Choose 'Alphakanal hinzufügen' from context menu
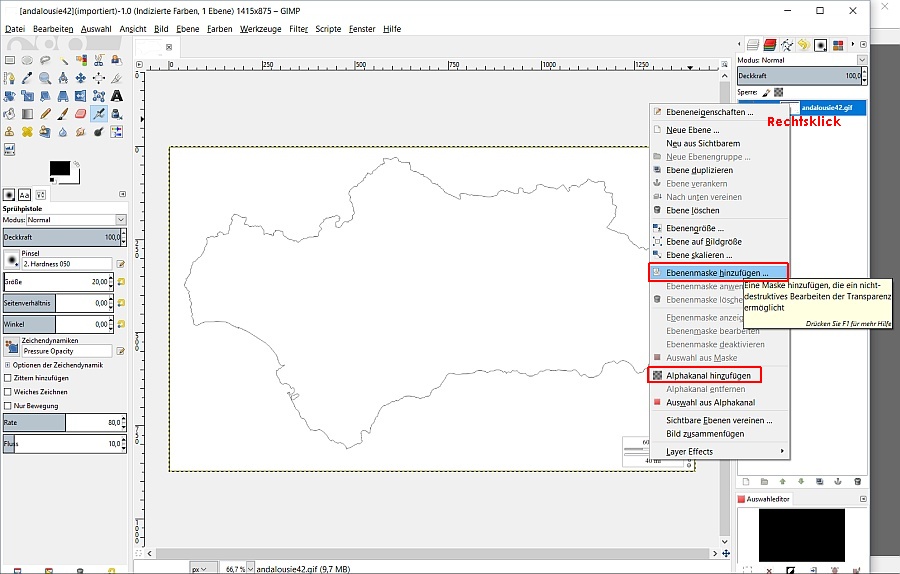The image size is (900, 574). [709, 375]
